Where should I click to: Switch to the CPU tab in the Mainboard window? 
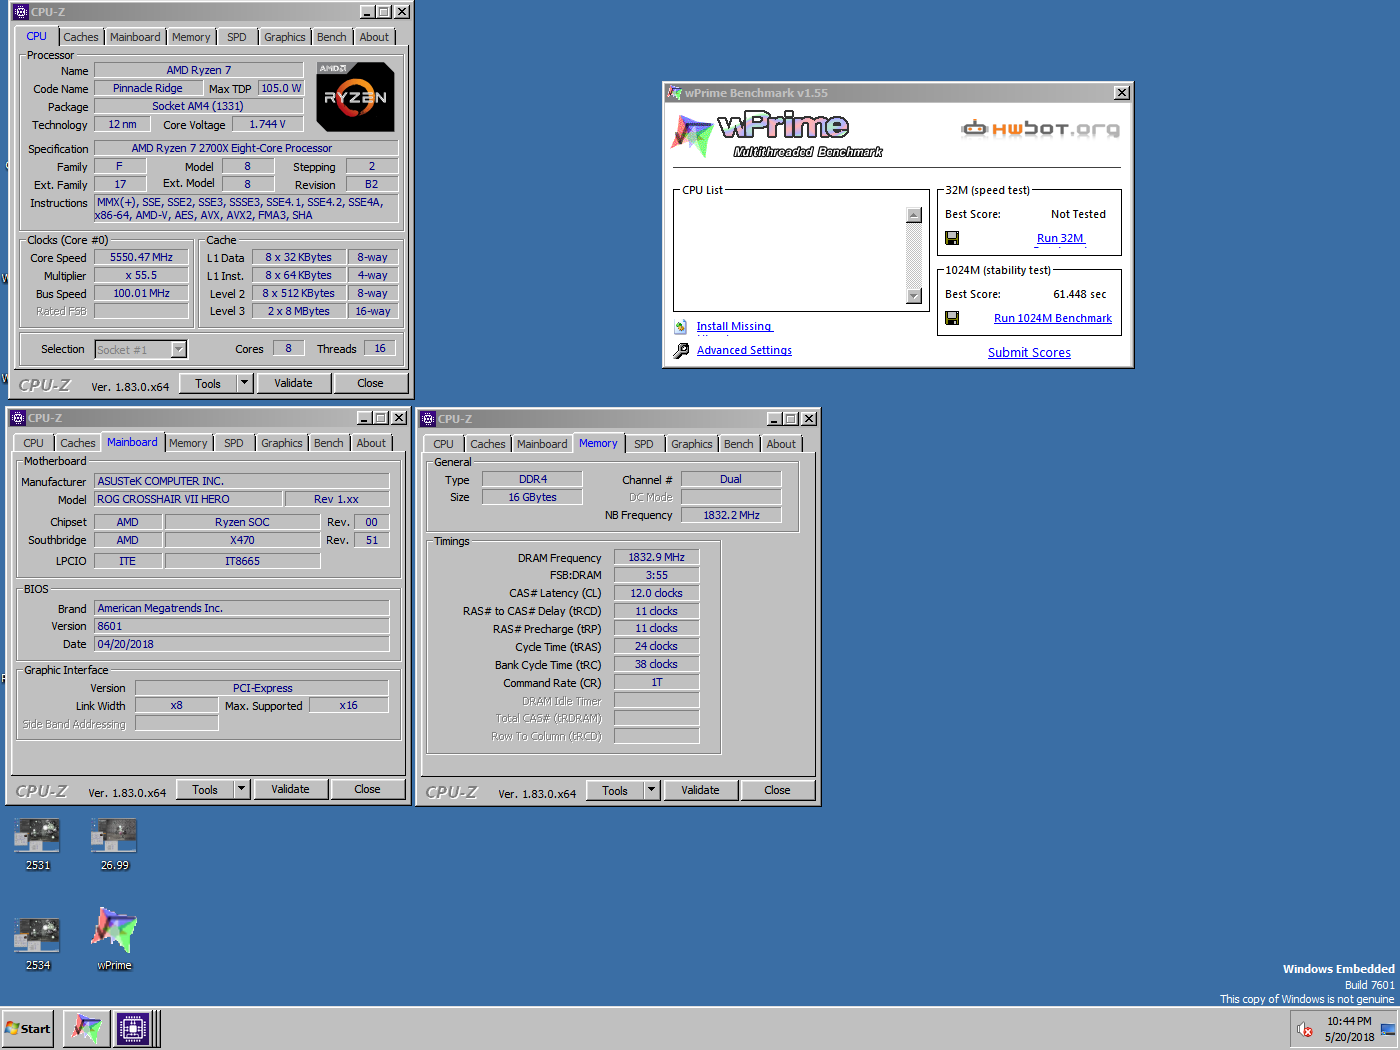click(33, 443)
